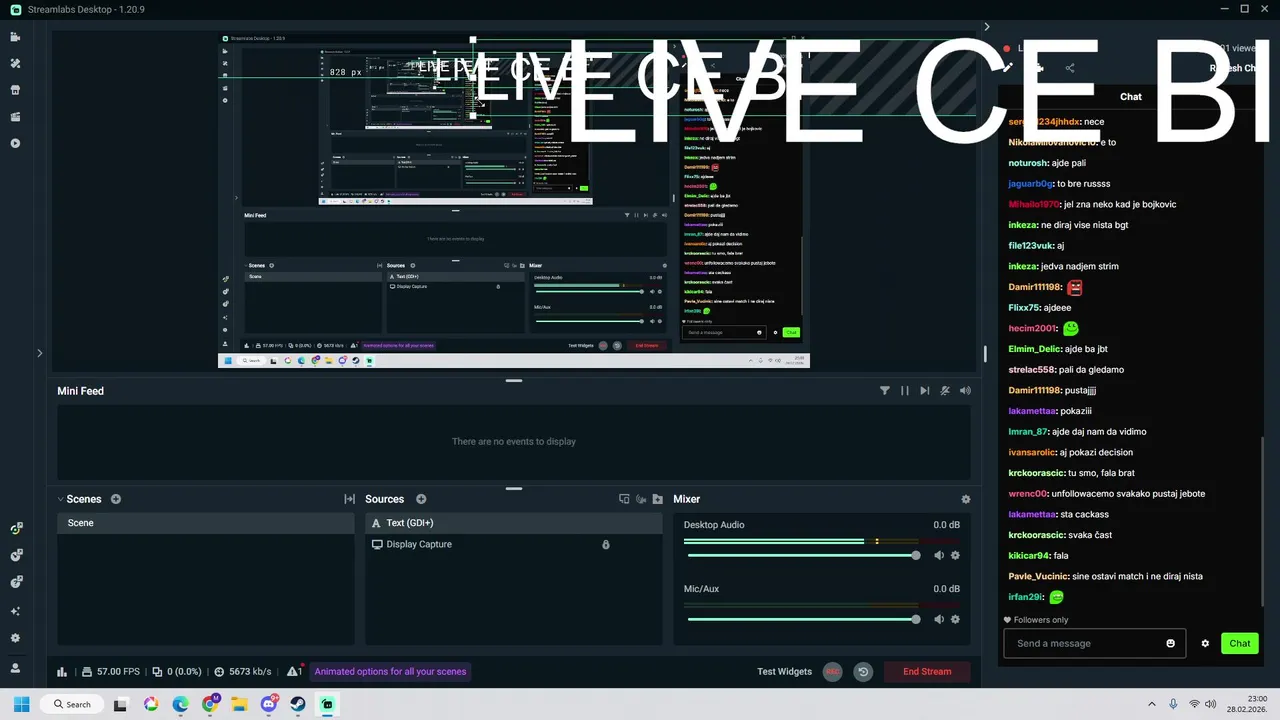The height and width of the screenshot is (720, 1280).
Task: Toggle the REC recording button
Action: (x=832, y=672)
